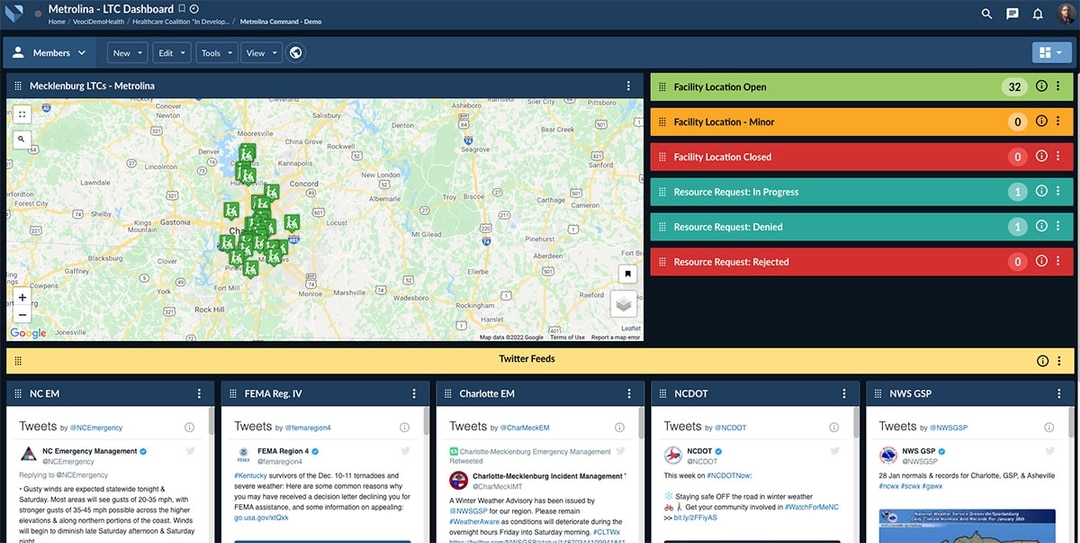Open go.usa.gov link in FEMA tweet
The image size is (1080, 543).
pyautogui.click(x=261, y=518)
